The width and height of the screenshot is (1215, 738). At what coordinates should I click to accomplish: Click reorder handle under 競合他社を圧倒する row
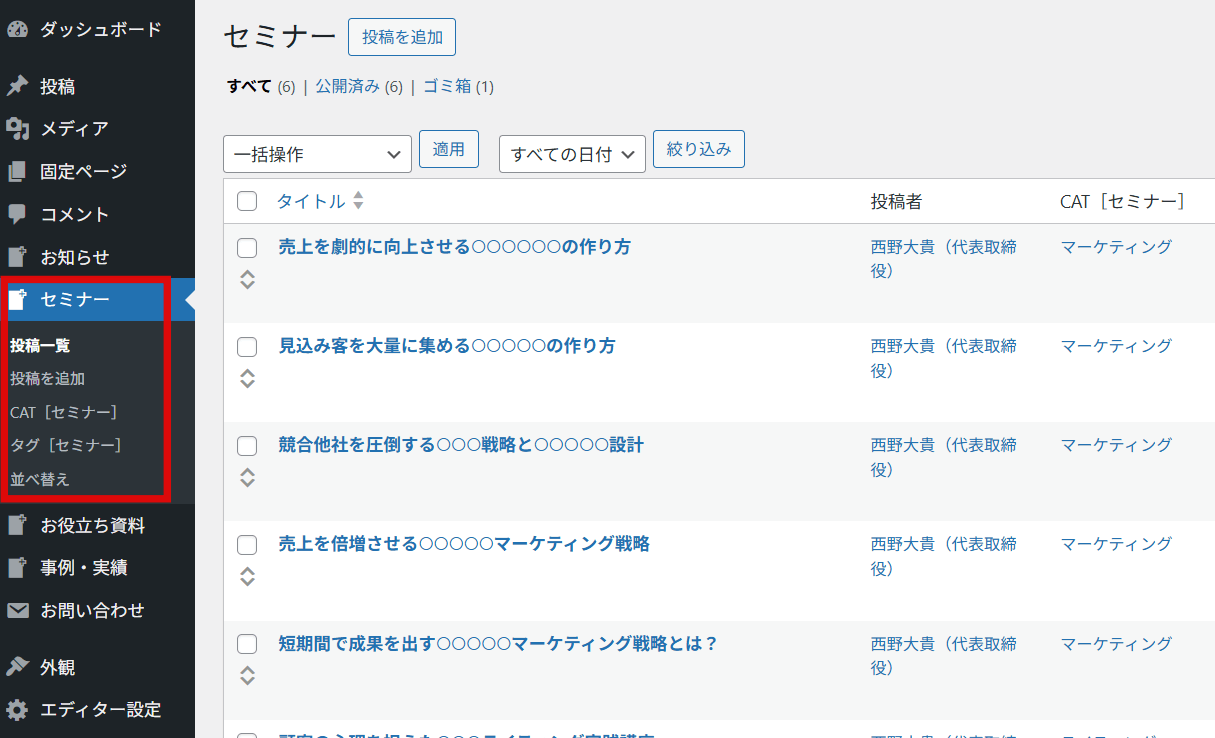coord(247,477)
